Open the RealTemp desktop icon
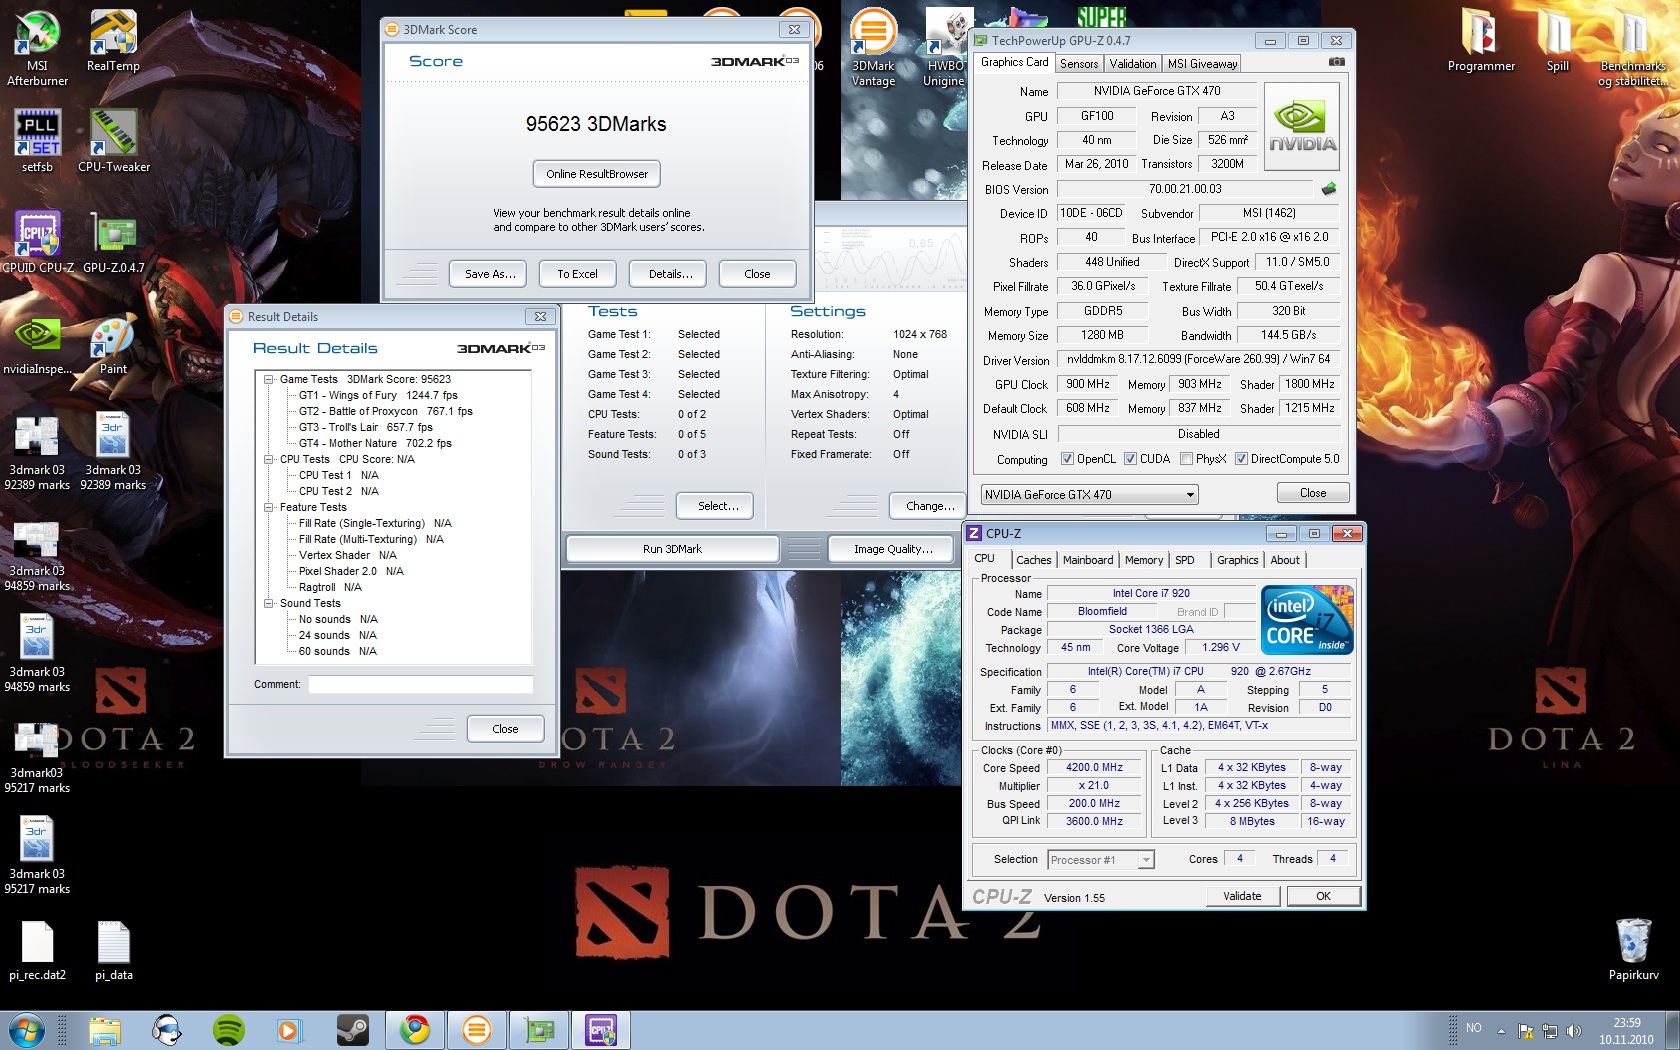 click(x=113, y=40)
